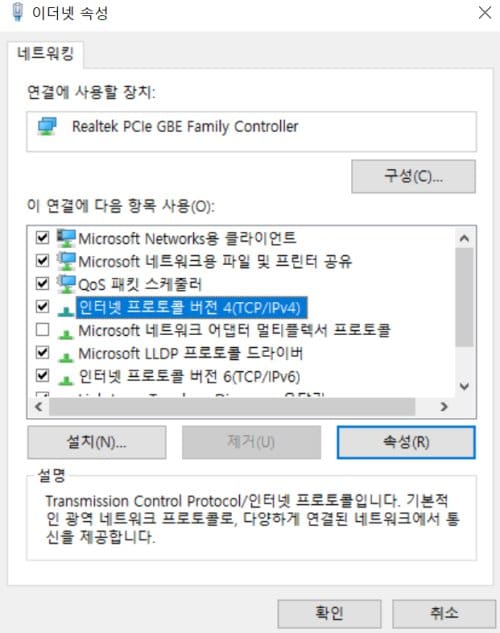Enable the 네트워크 어댑터 멀티플렉서 프로토콜 checkbox
The width and height of the screenshot is (500, 633).
[x=42, y=330]
